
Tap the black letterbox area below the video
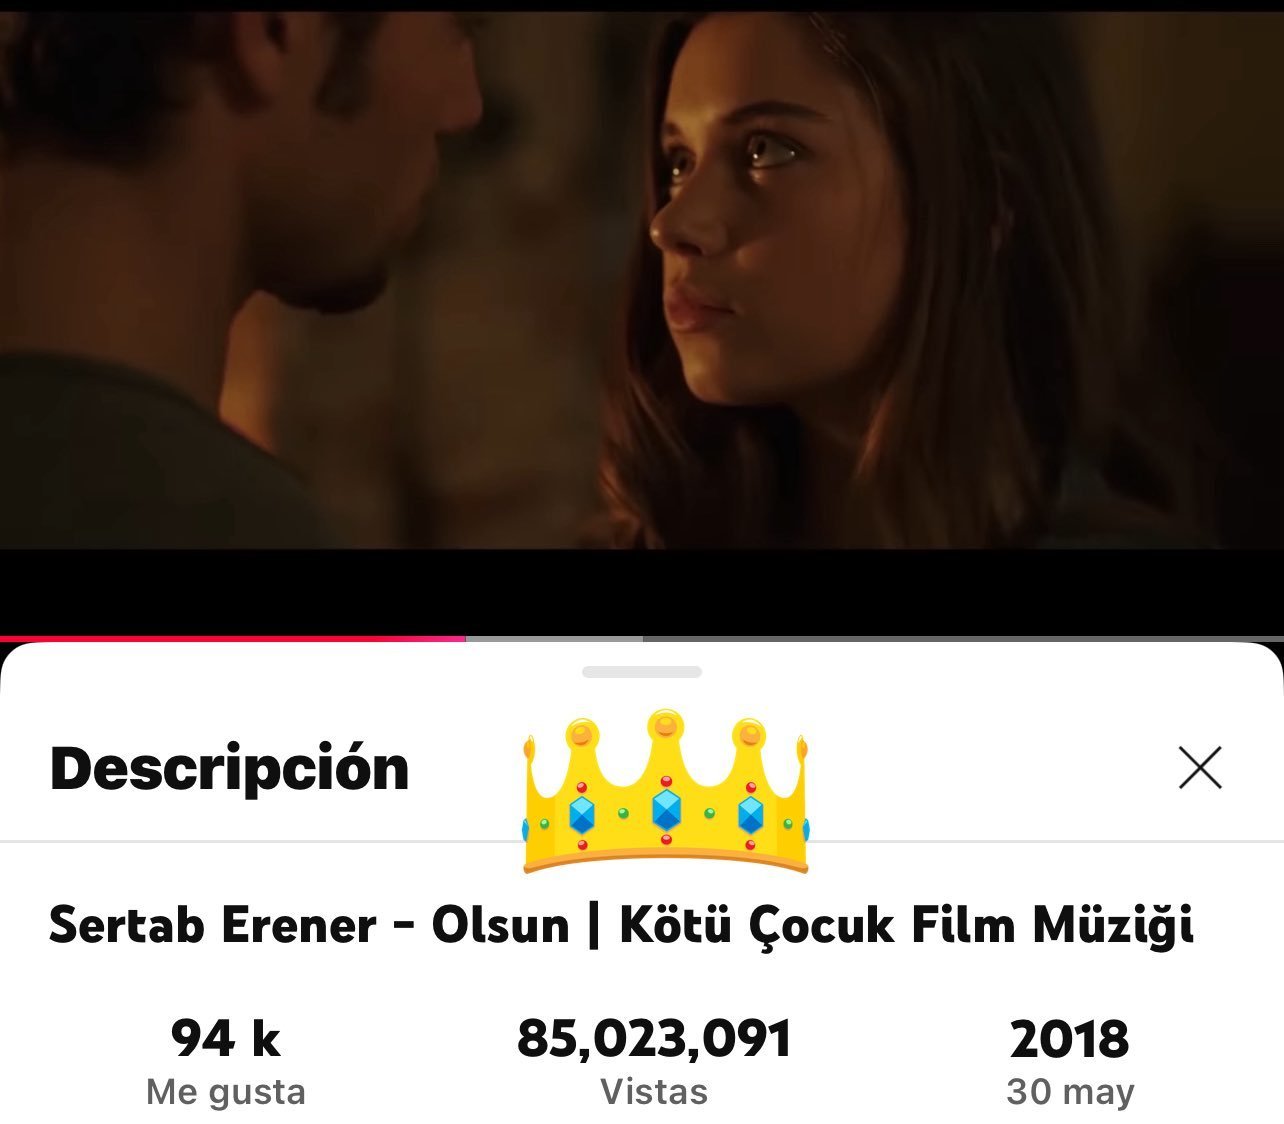(x=642, y=592)
